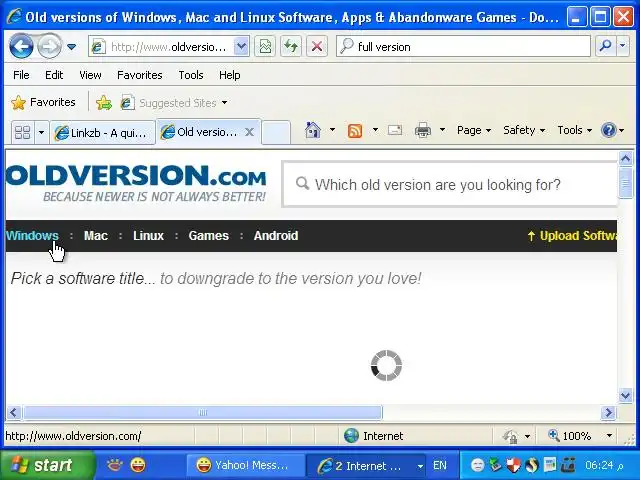Switch to the Linkzb tab
Image resolution: width=640 pixels, height=480 pixels.
102,132
